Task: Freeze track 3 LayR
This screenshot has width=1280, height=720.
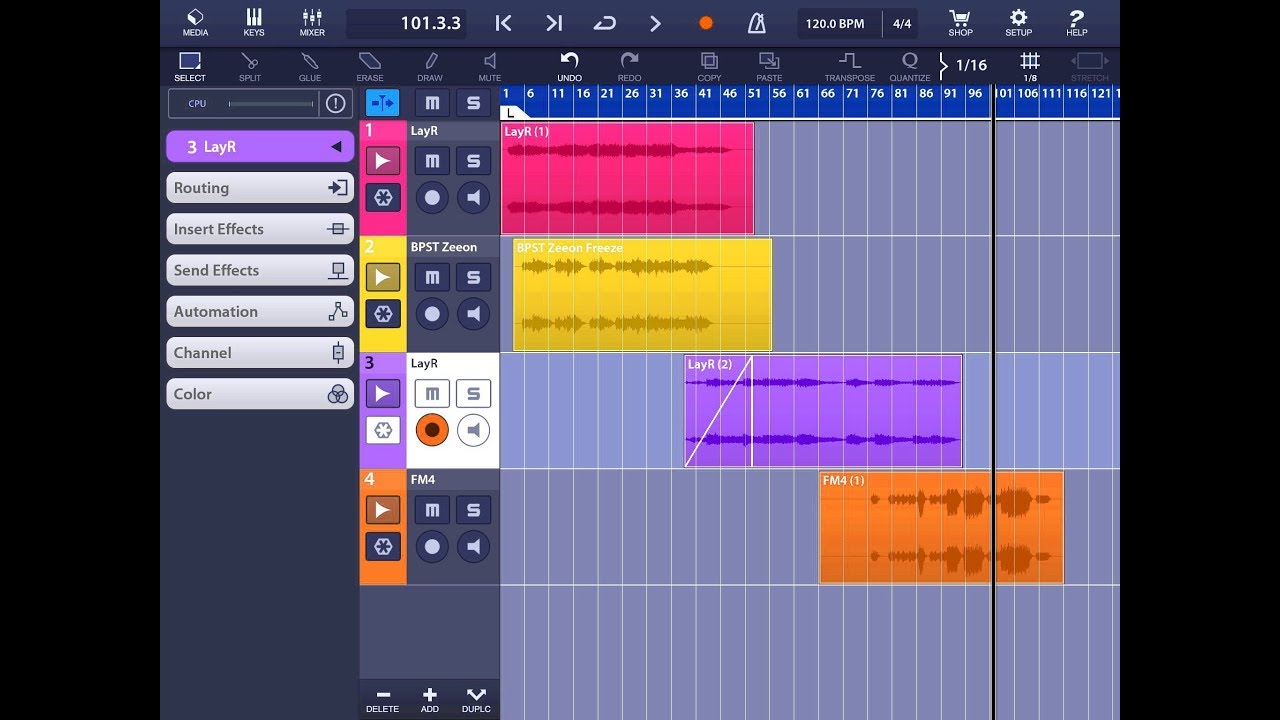Action: pyautogui.click(x=383, y=430)
